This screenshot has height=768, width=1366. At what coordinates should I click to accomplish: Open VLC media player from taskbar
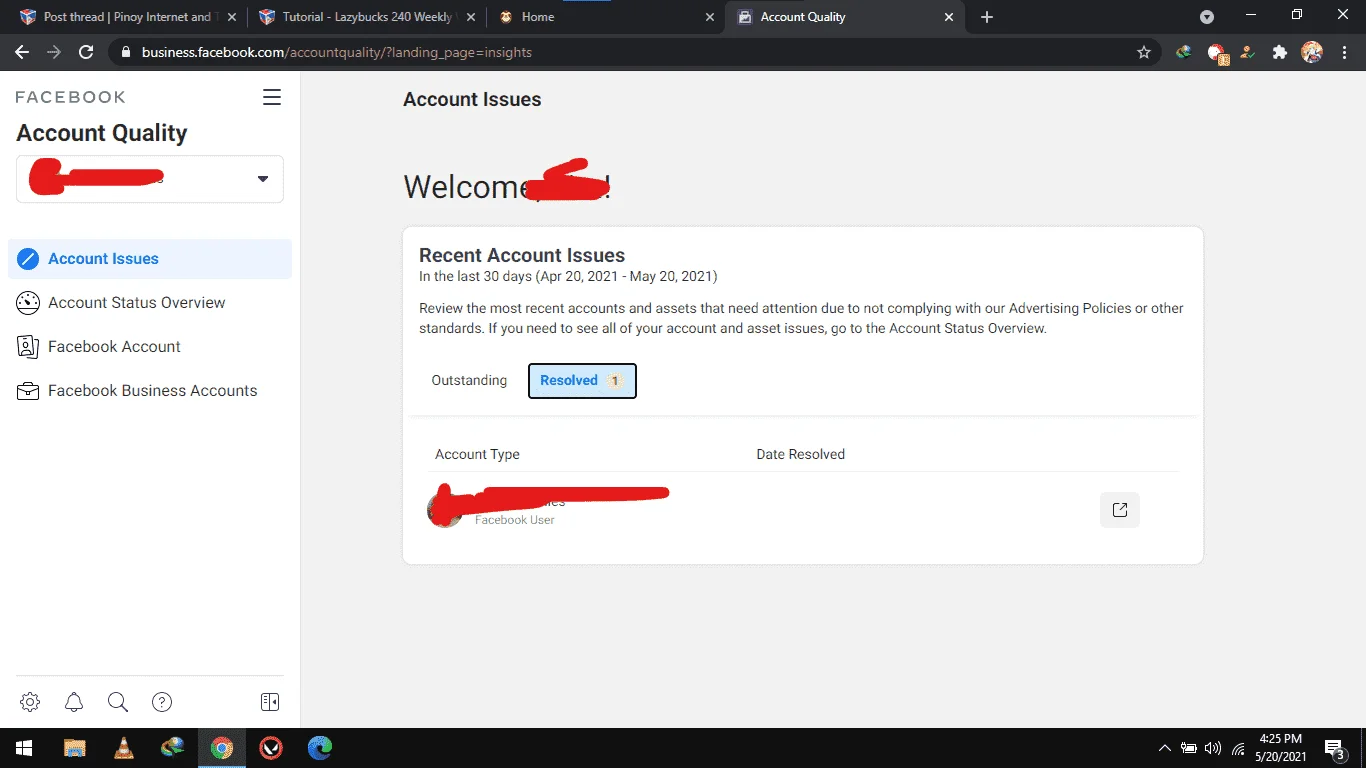click(124, 748)
